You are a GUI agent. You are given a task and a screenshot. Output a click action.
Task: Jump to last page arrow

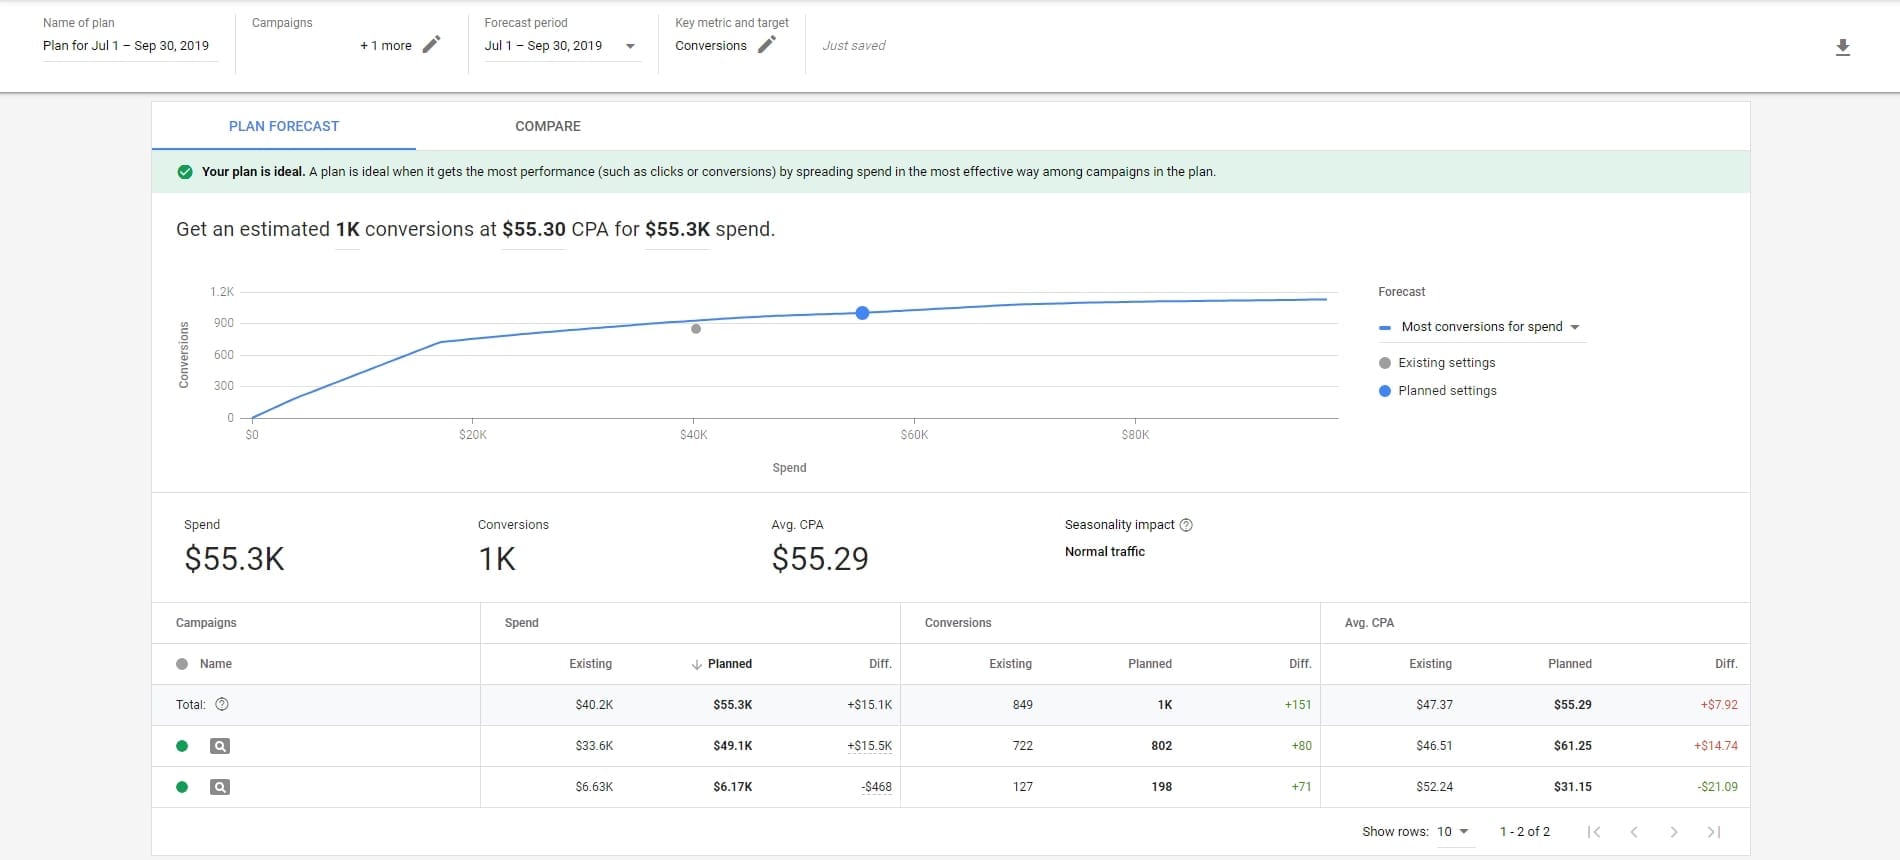click(x=1714, y=832)
